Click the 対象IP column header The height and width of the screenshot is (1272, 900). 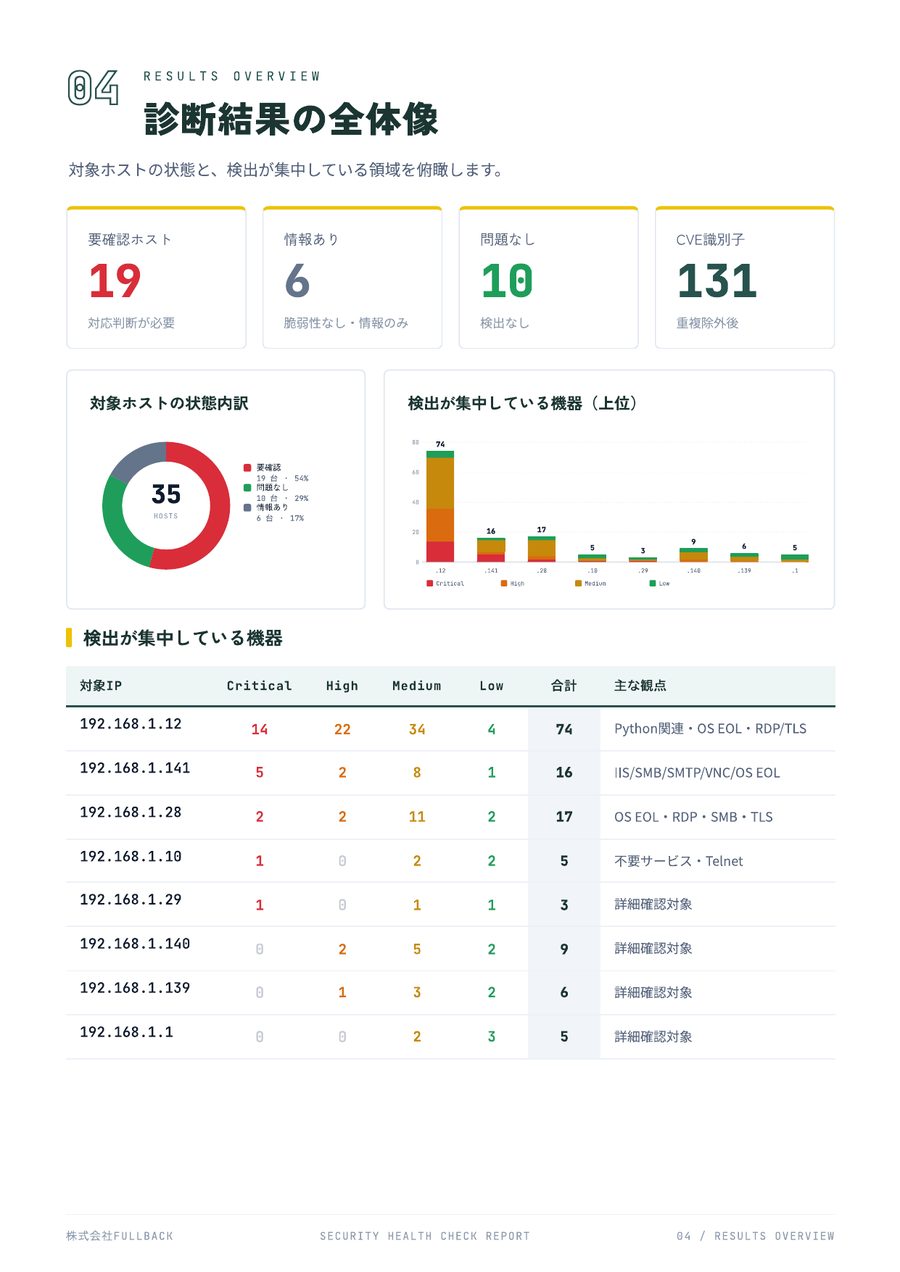[101, 686]
